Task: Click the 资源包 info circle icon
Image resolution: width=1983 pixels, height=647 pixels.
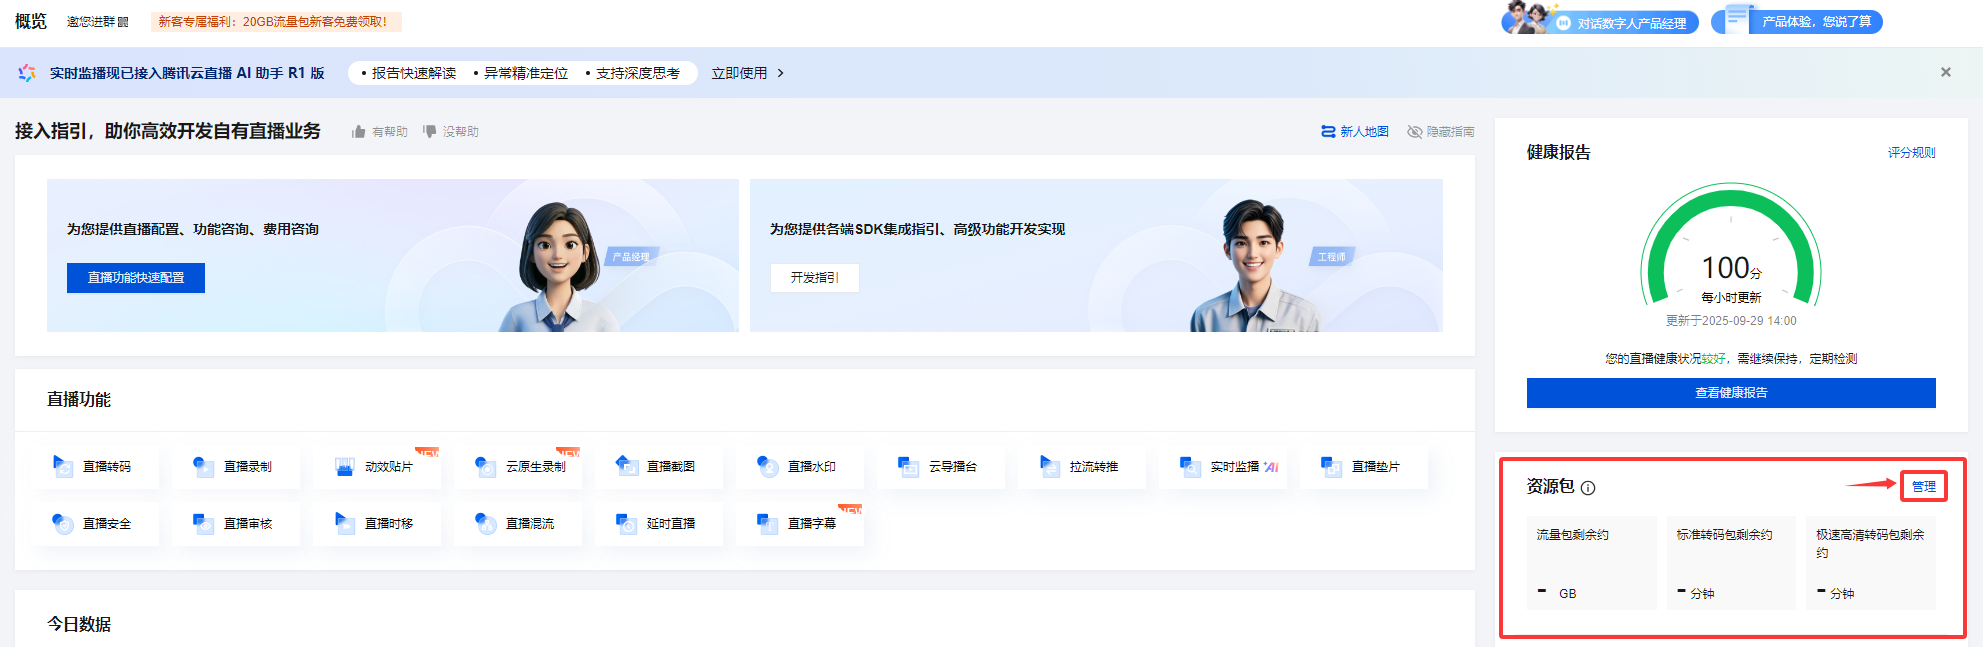Action: coord(1588,488)
